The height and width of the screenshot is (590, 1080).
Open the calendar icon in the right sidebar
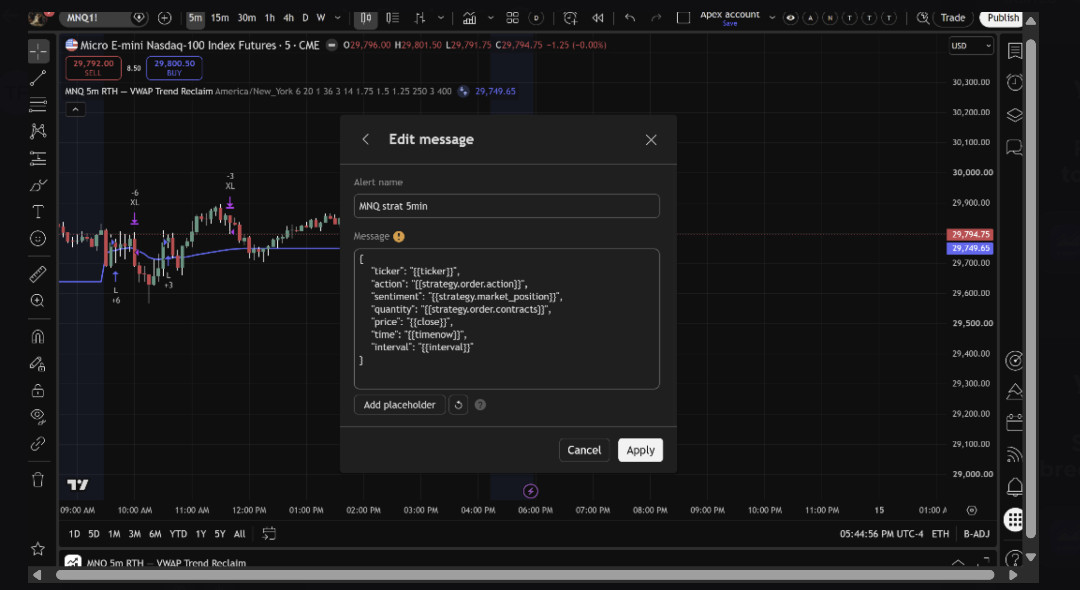[x=1015, y=422]
